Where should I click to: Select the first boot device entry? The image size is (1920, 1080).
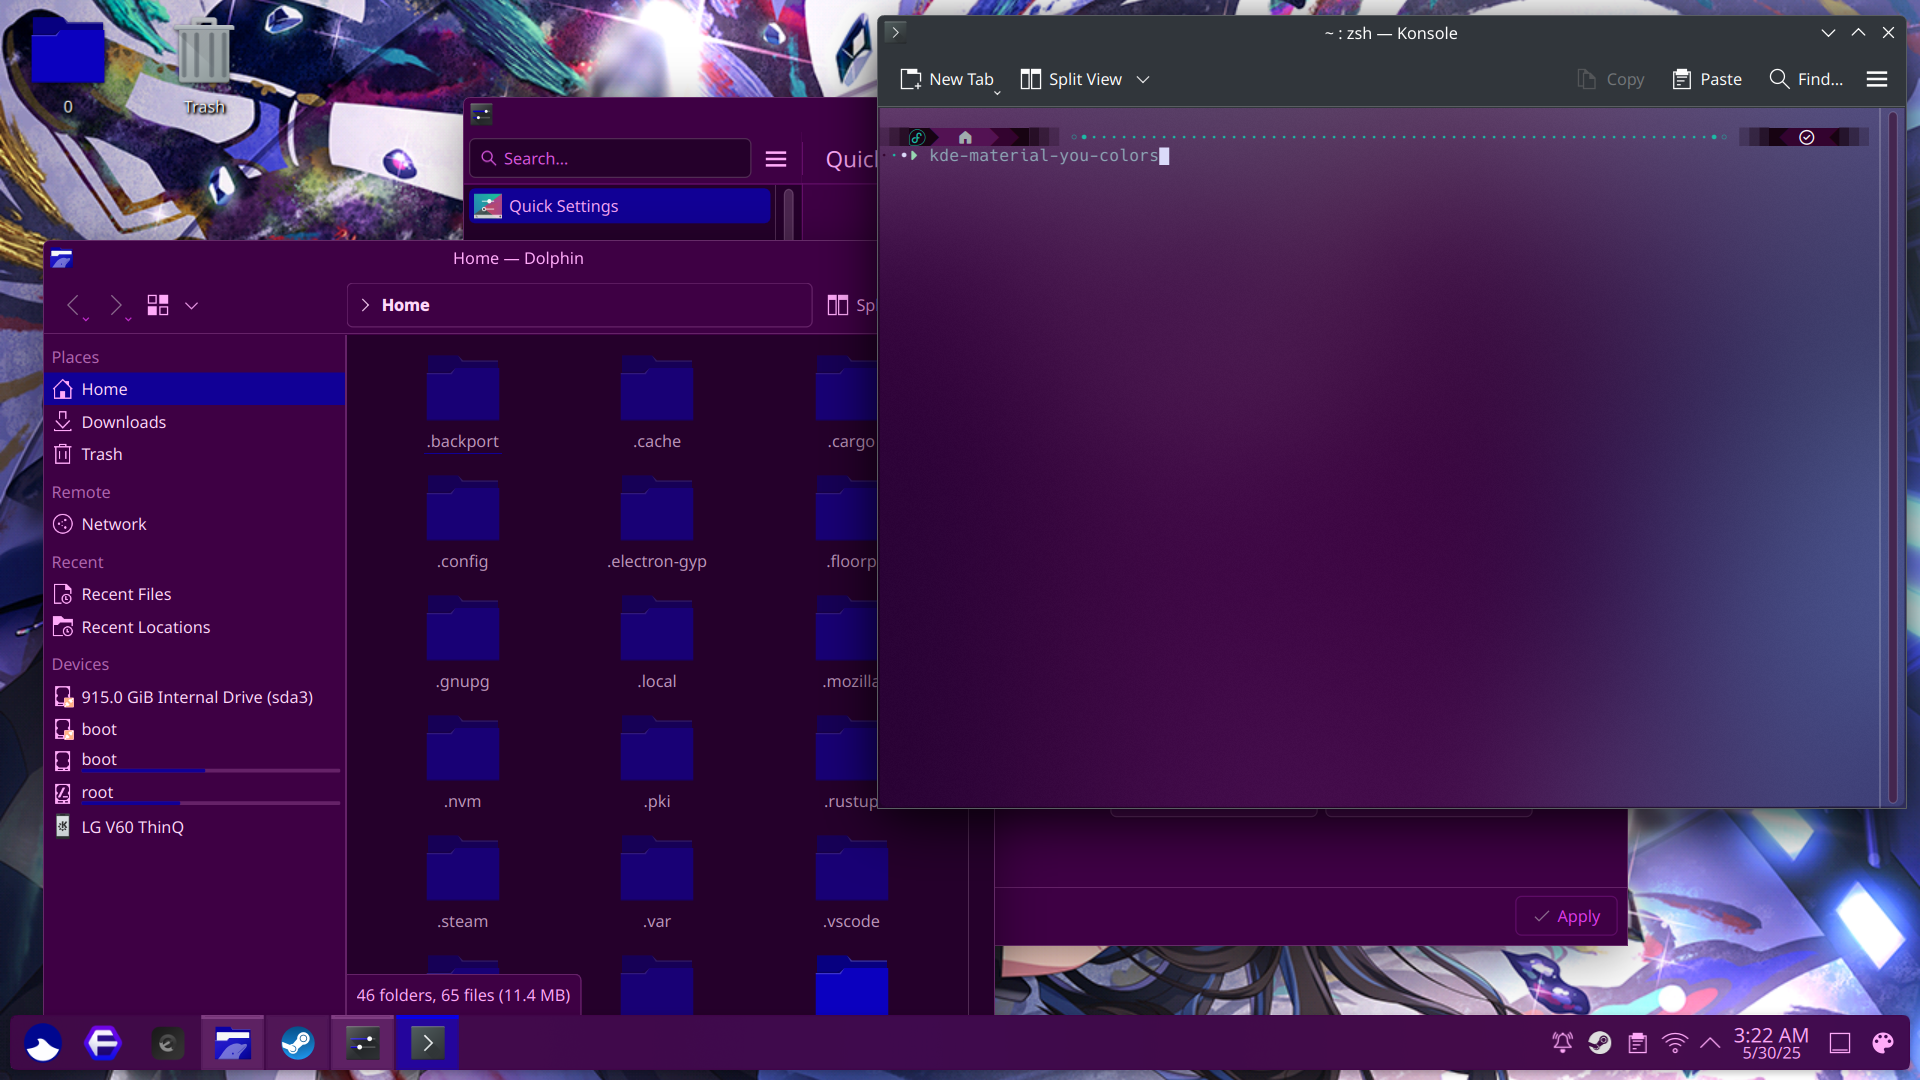point(195,729)
